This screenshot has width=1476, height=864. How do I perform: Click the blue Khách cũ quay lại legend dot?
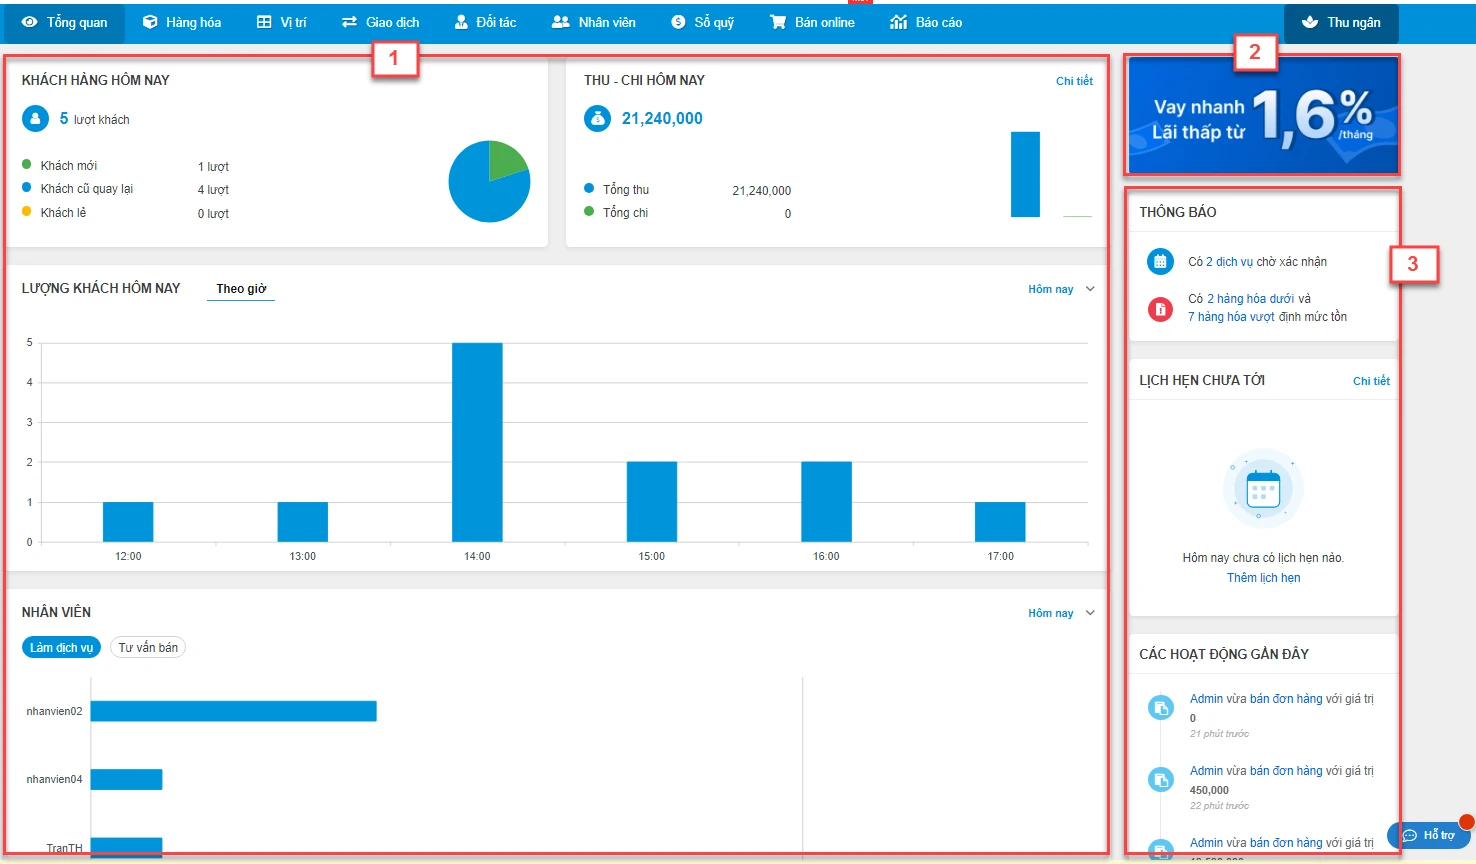[x=27, y=187]
